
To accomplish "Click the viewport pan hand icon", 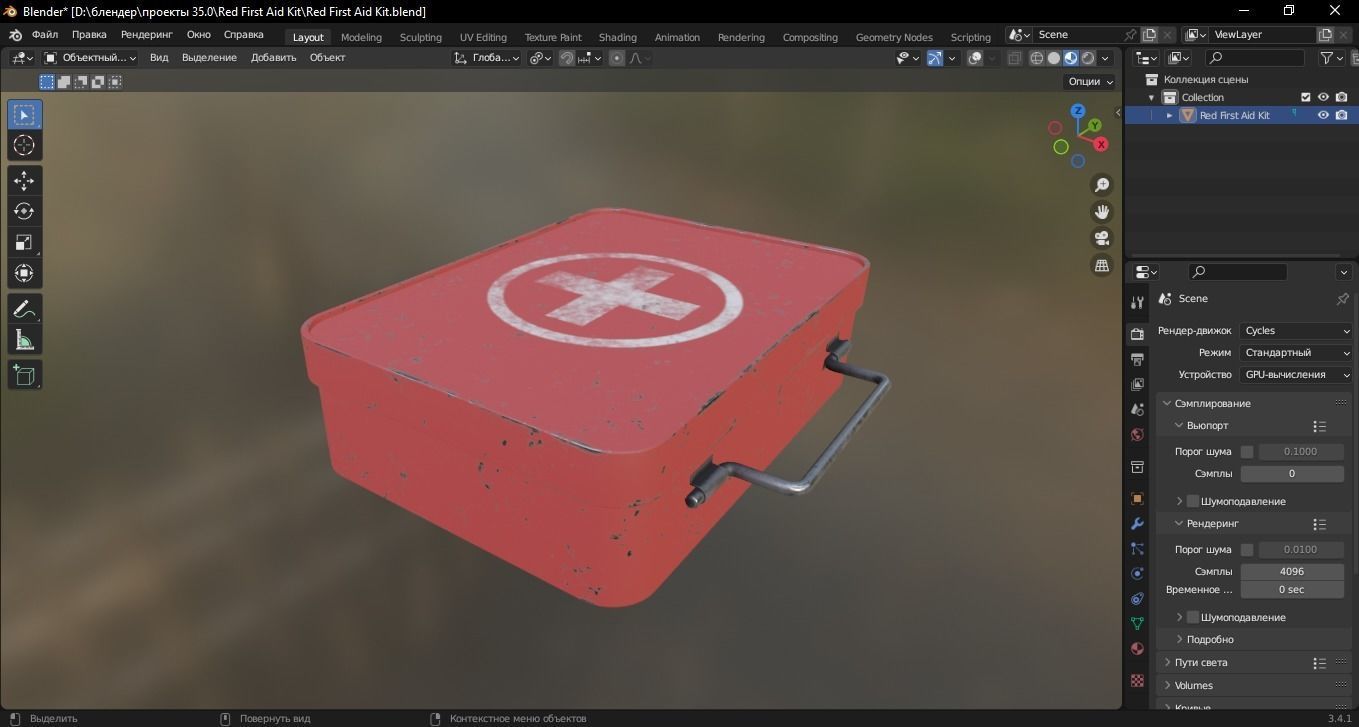I will pyautogui.click(x=1102, y=212).
